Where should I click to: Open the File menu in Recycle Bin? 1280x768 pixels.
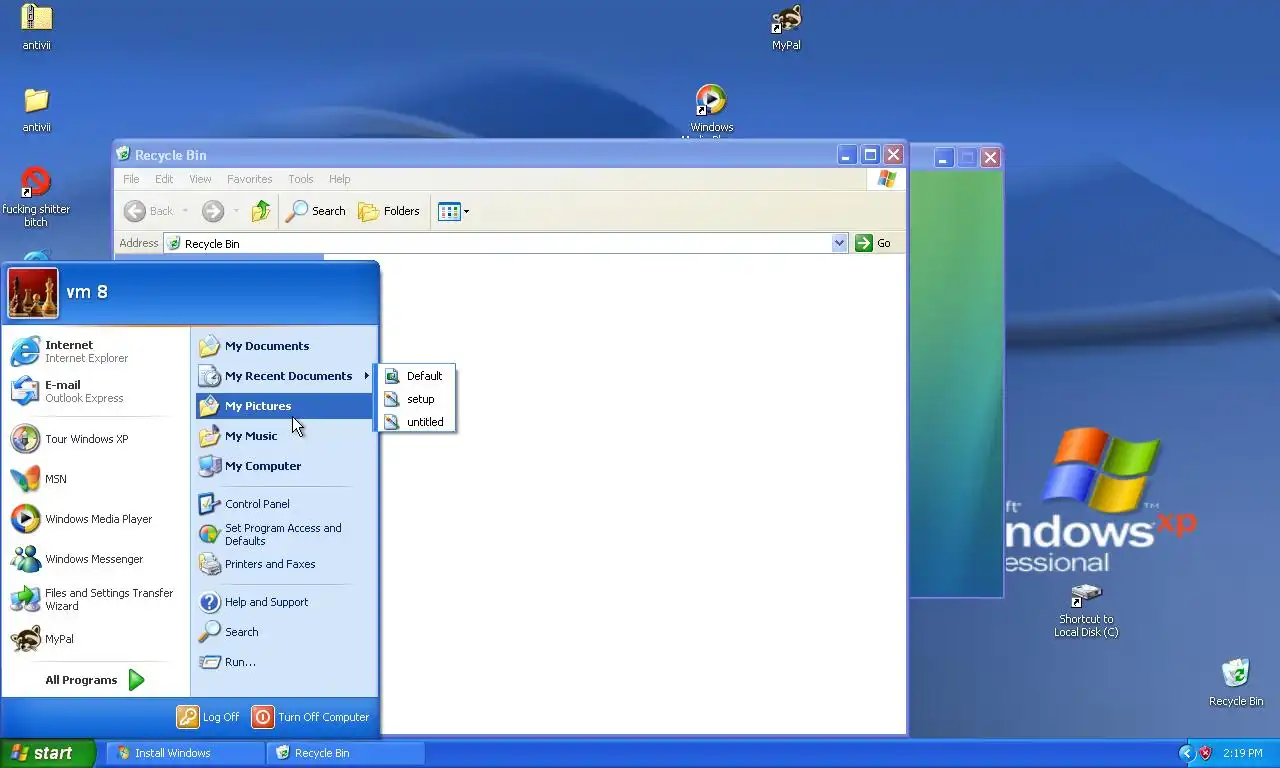(131, 179)
